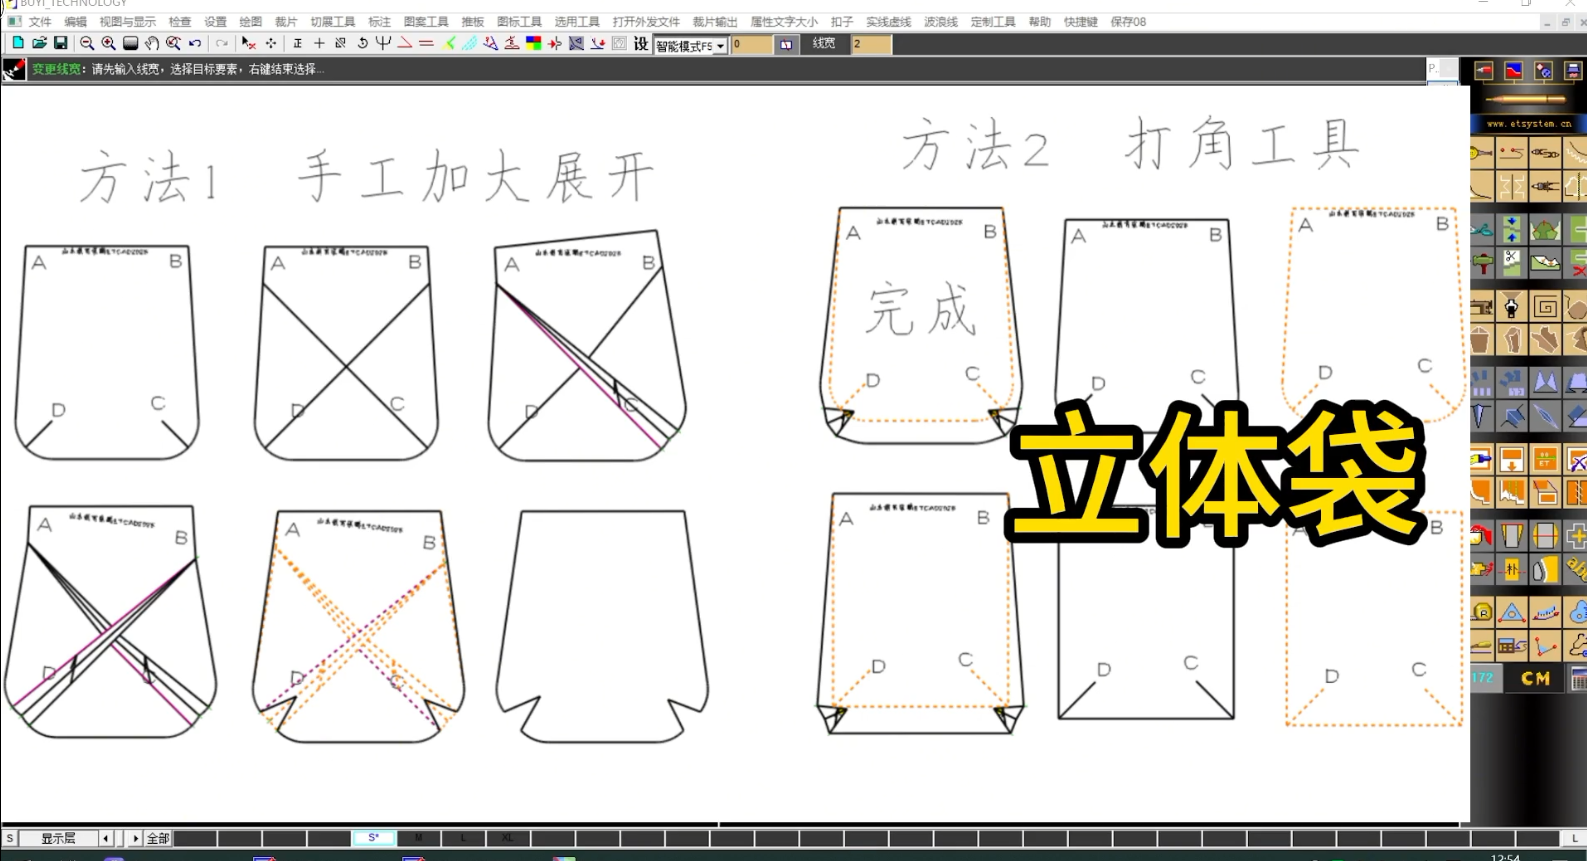Click the spiral icon in right panel
1587x861 pixels.
tap(1545, 306)
